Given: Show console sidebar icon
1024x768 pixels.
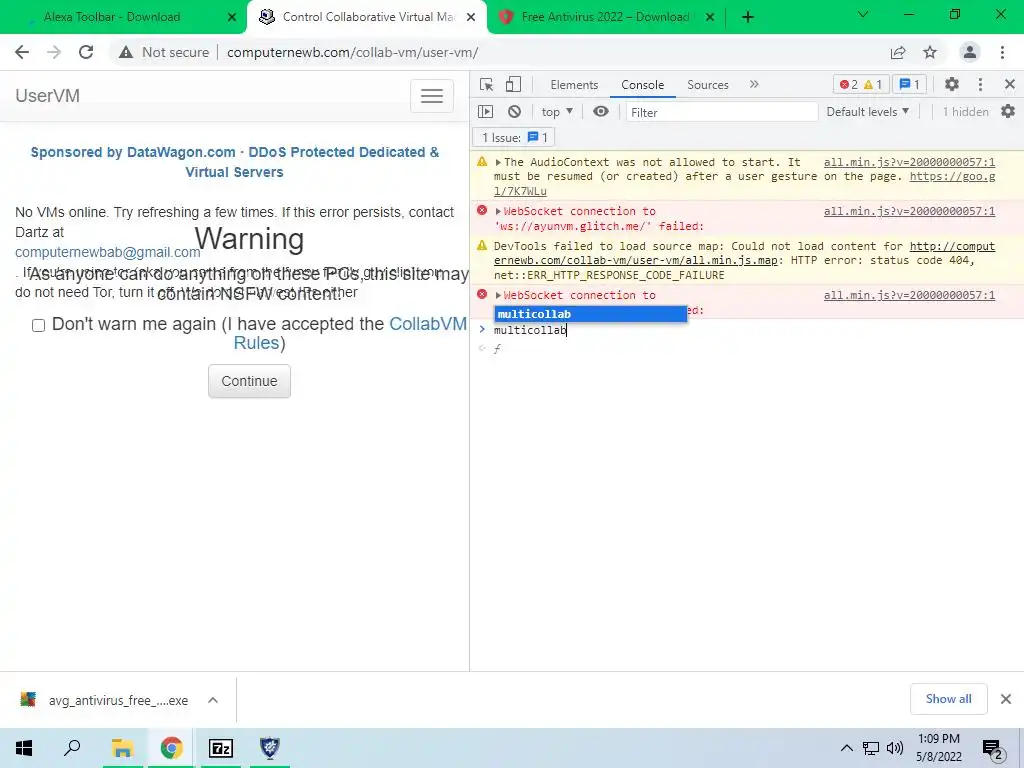Looking at the screenshot, I should [x=486, y=112].
